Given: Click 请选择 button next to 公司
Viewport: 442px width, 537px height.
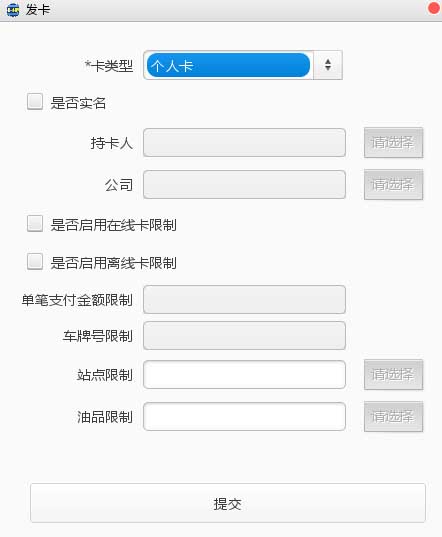Looking at the screenshot, I should pos(393,184).
